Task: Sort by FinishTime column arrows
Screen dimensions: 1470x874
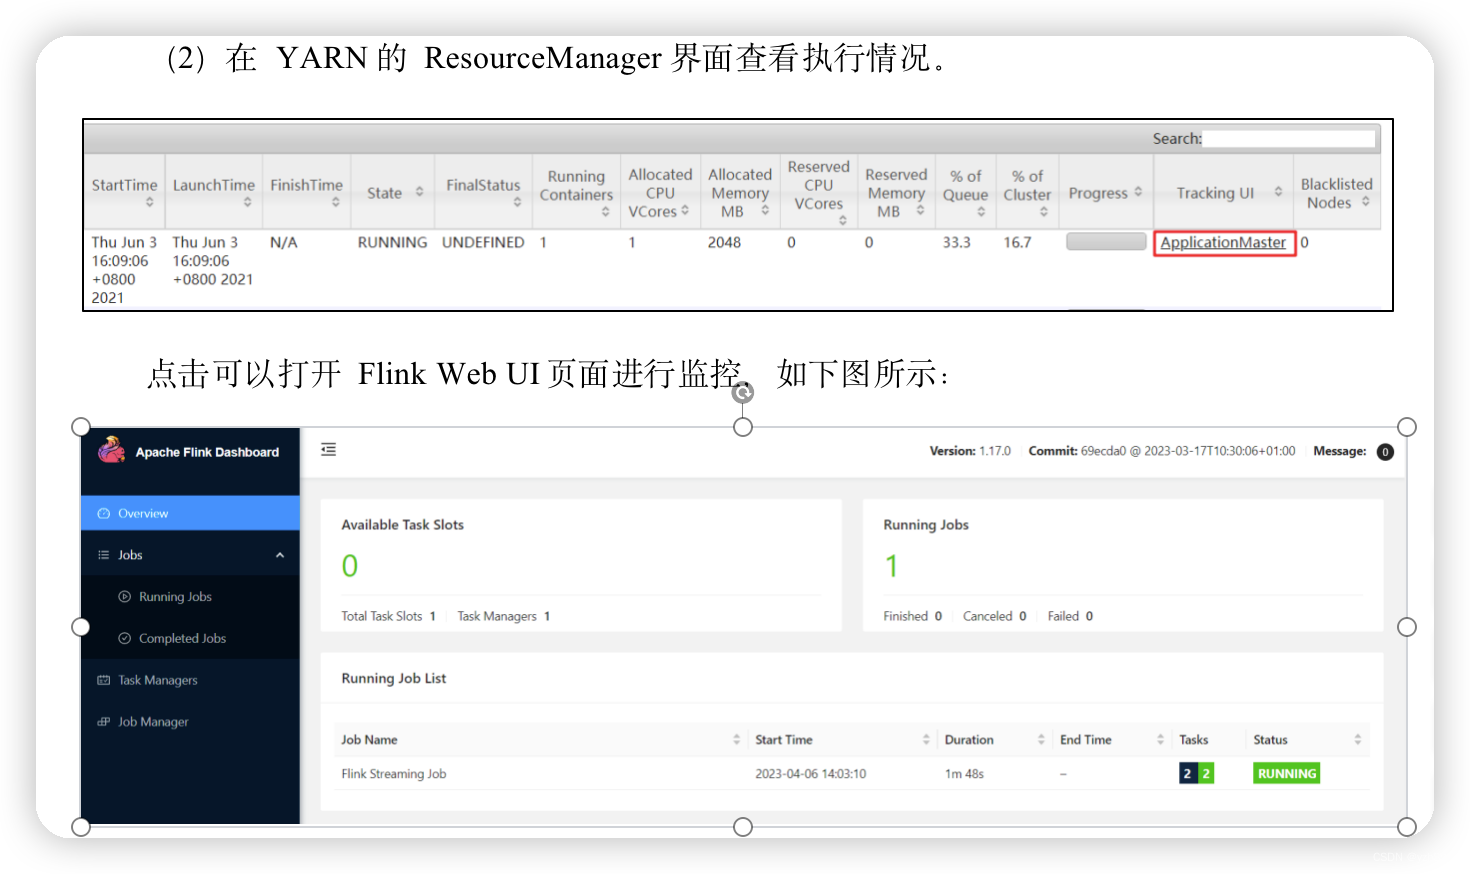Action: [x=336, y=202]
